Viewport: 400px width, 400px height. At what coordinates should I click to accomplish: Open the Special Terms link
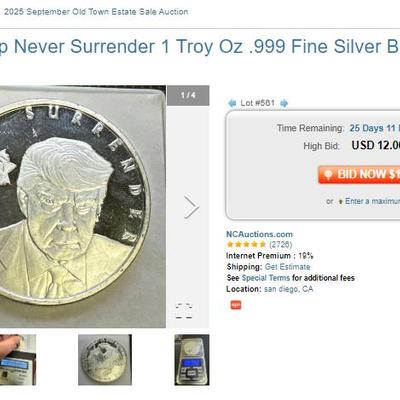pos(266,278)
